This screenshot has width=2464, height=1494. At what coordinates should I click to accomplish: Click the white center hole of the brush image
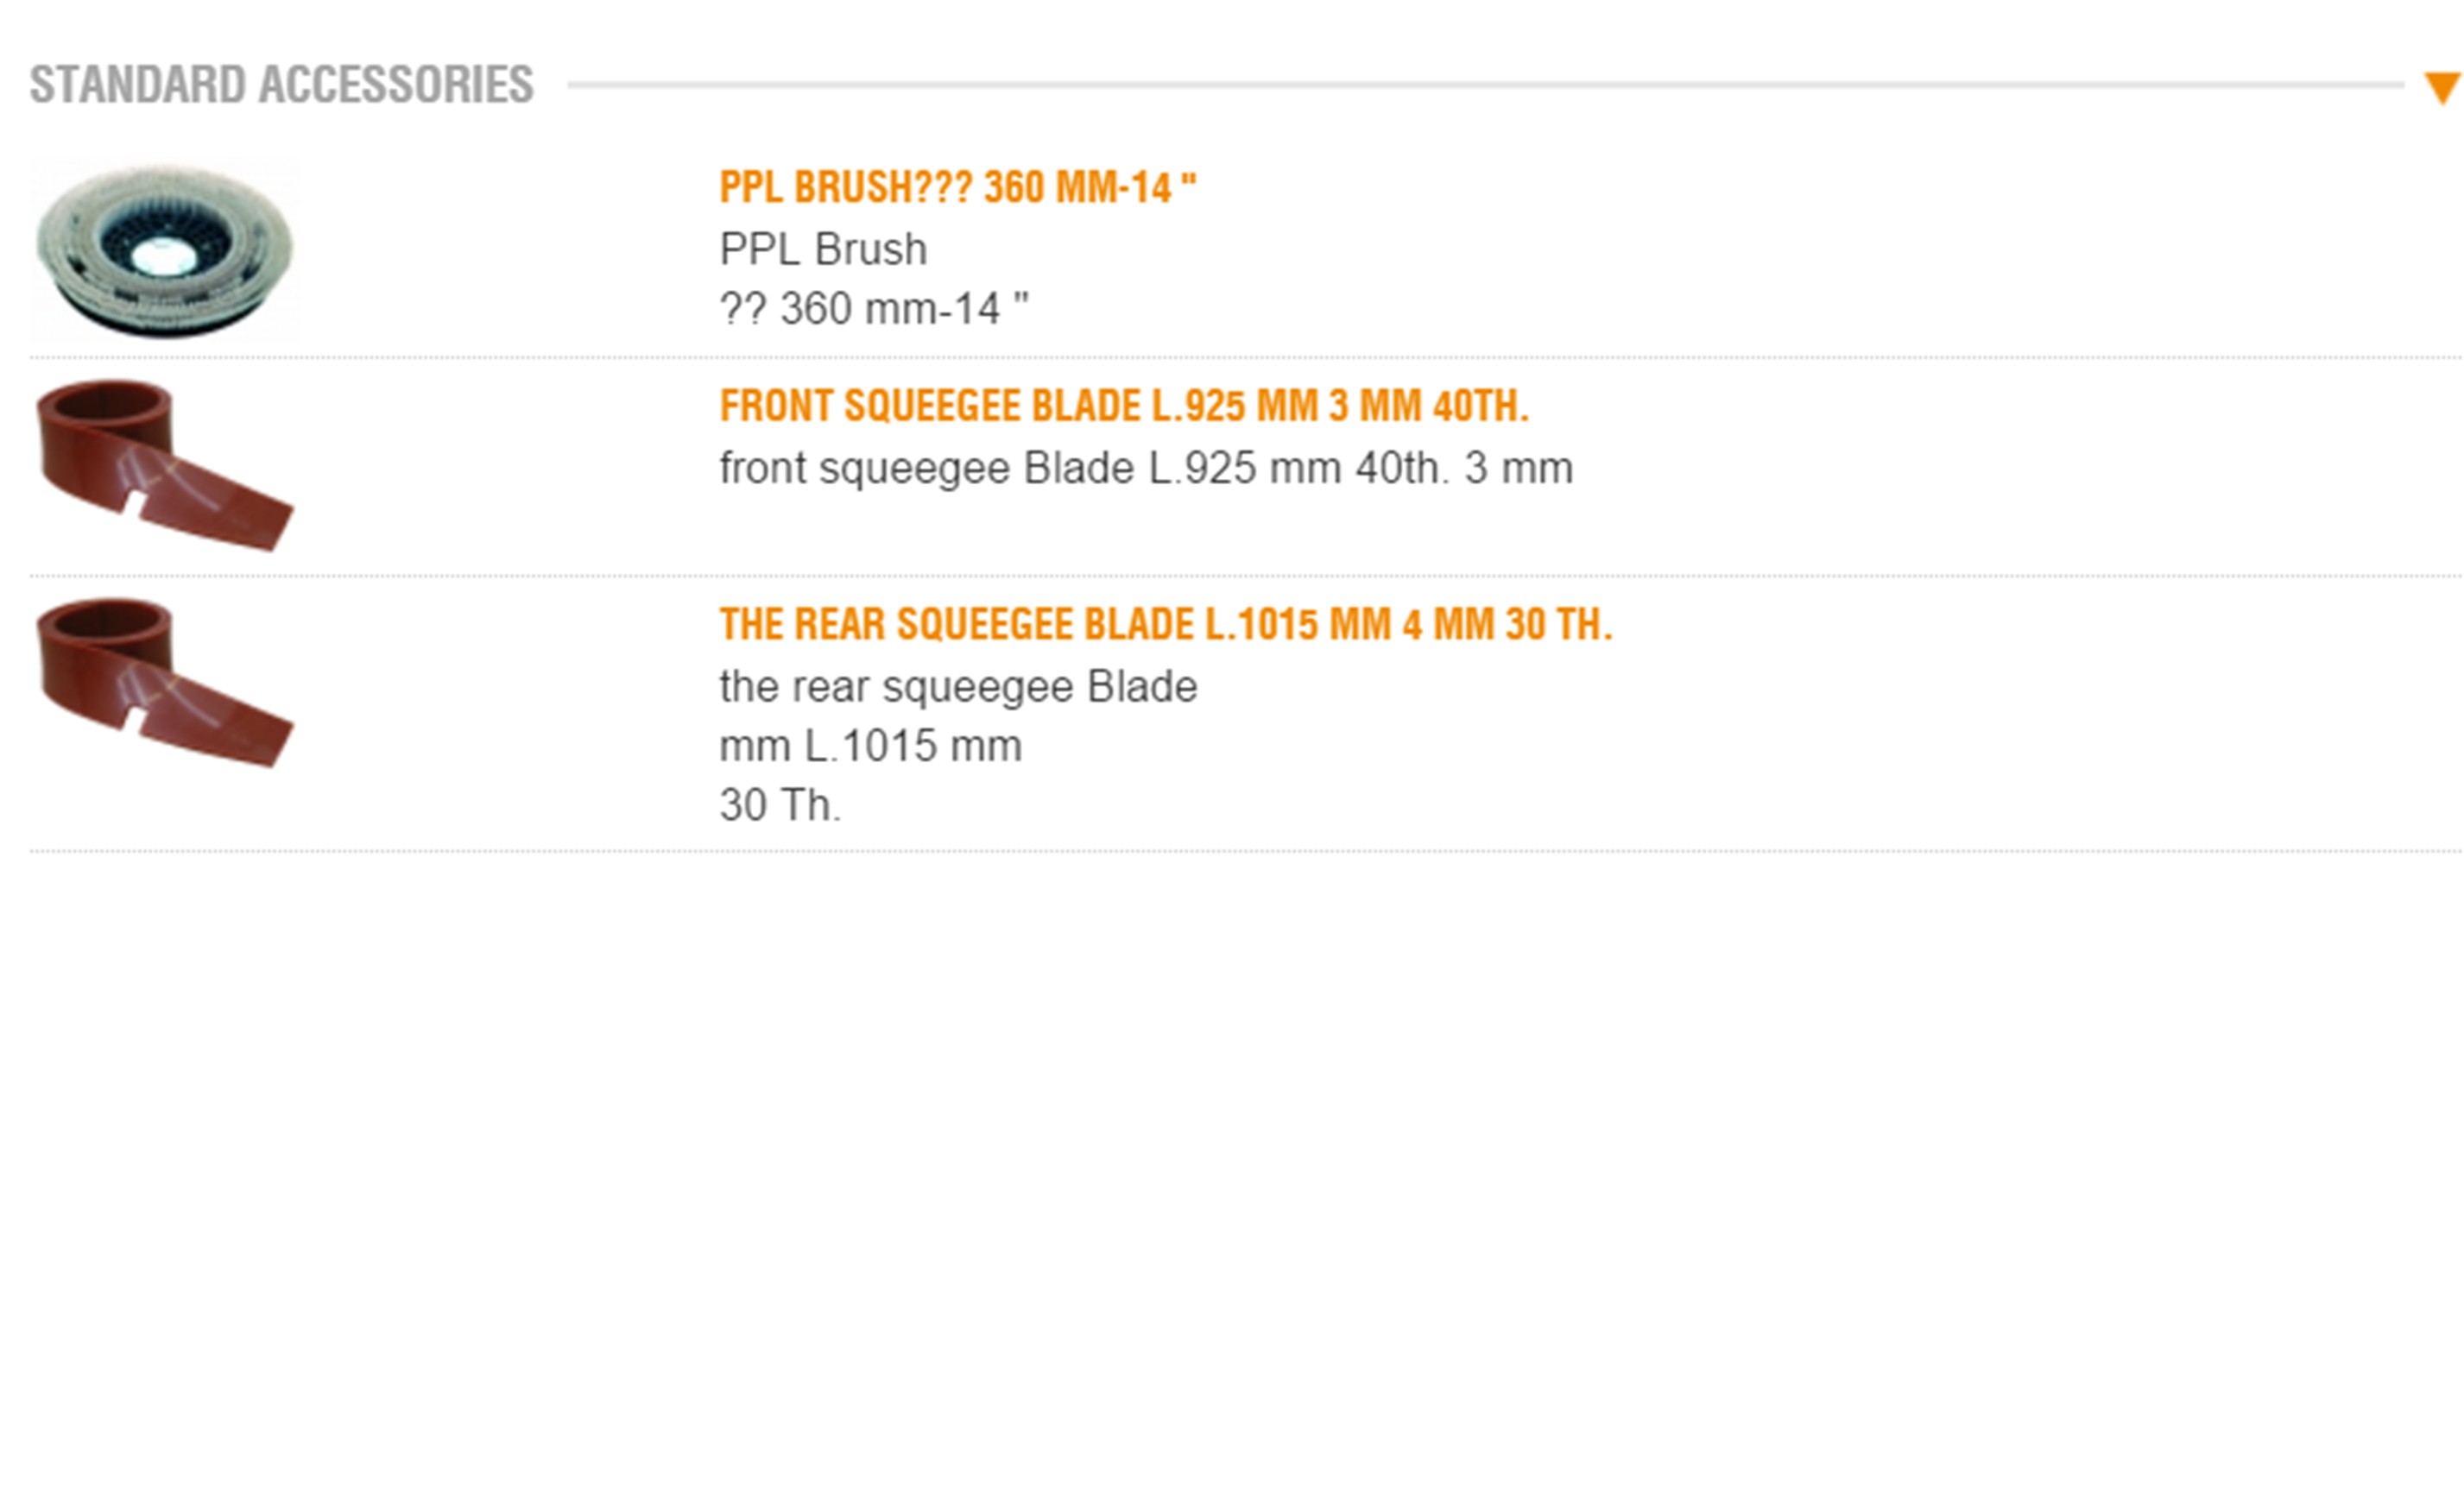(163, 256)
